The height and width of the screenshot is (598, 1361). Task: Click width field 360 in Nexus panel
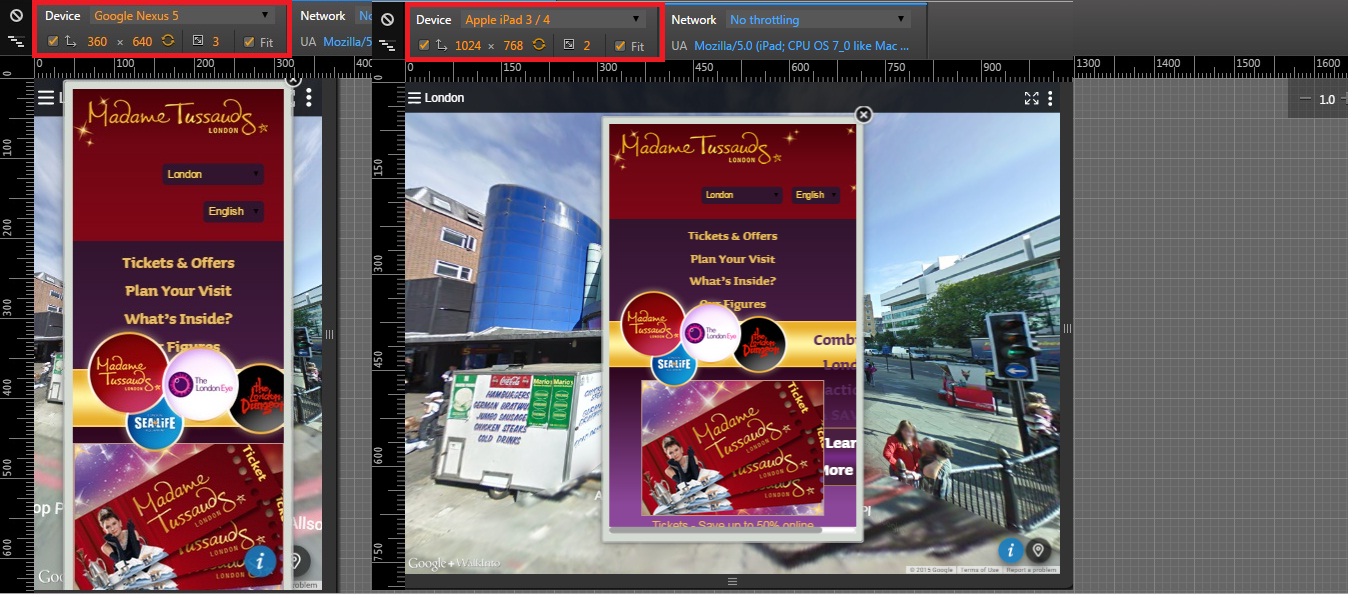pyautogui.click(x=97, y=42)
